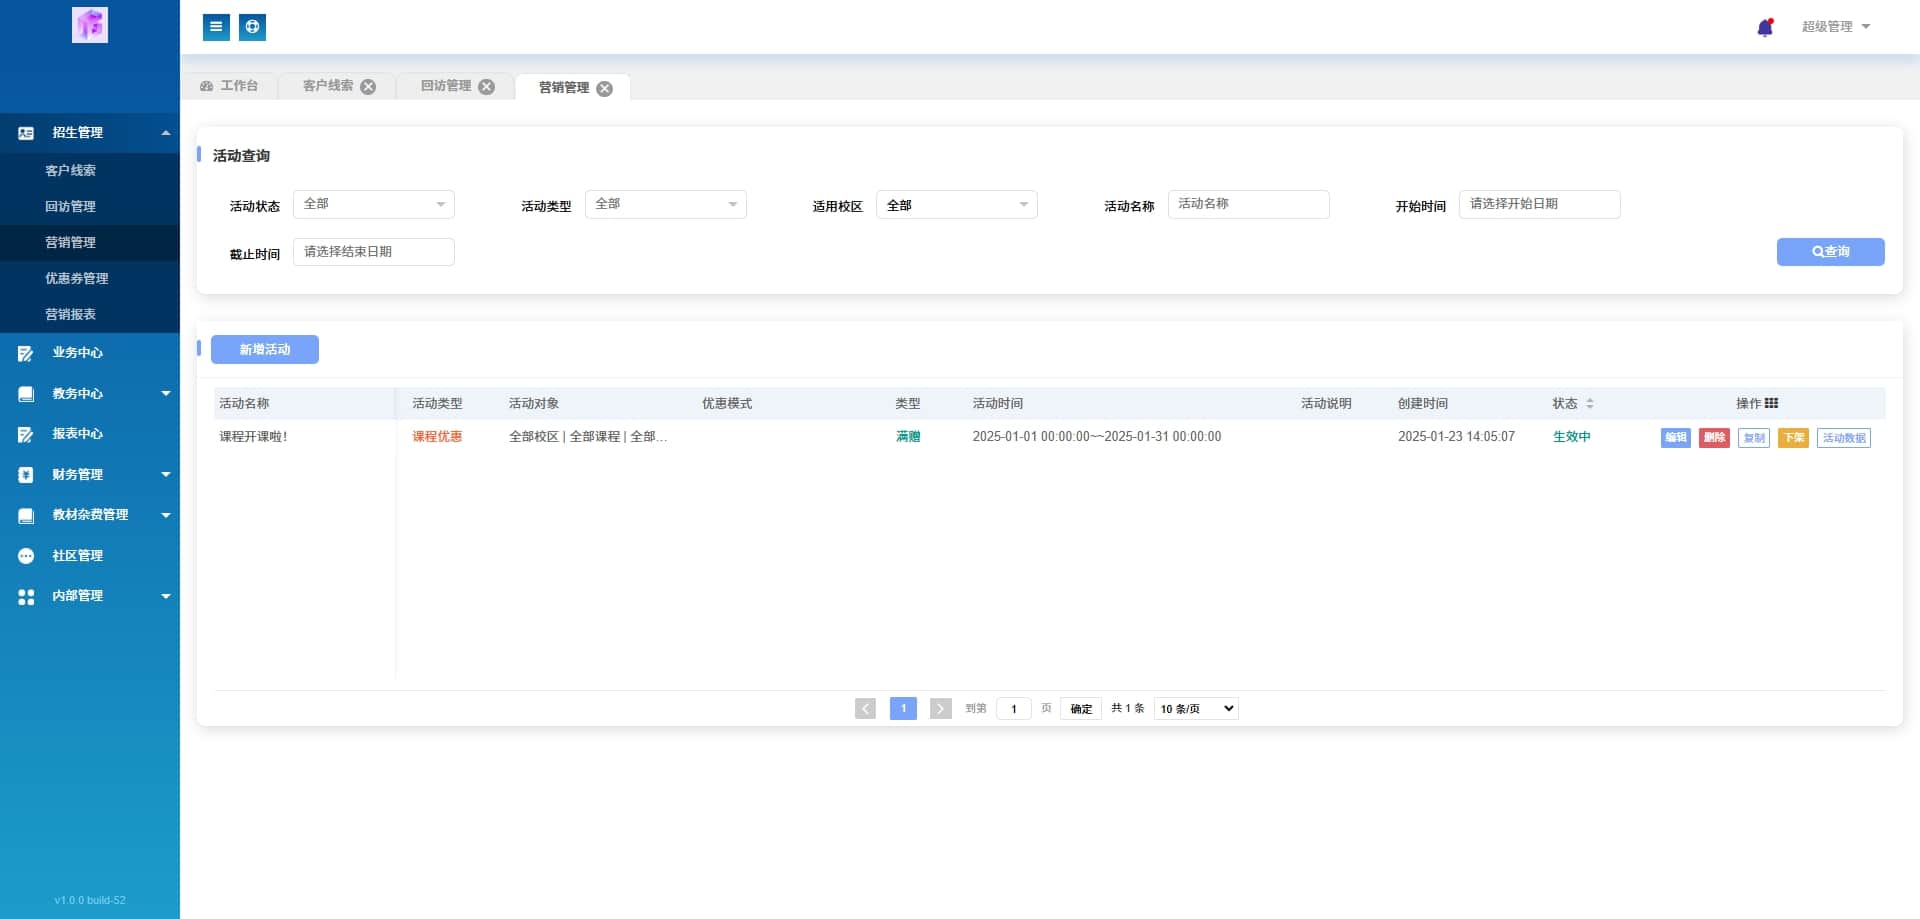Focus the 活动名称 input field
This screenshot has height=919, width=1920.
1249,204
